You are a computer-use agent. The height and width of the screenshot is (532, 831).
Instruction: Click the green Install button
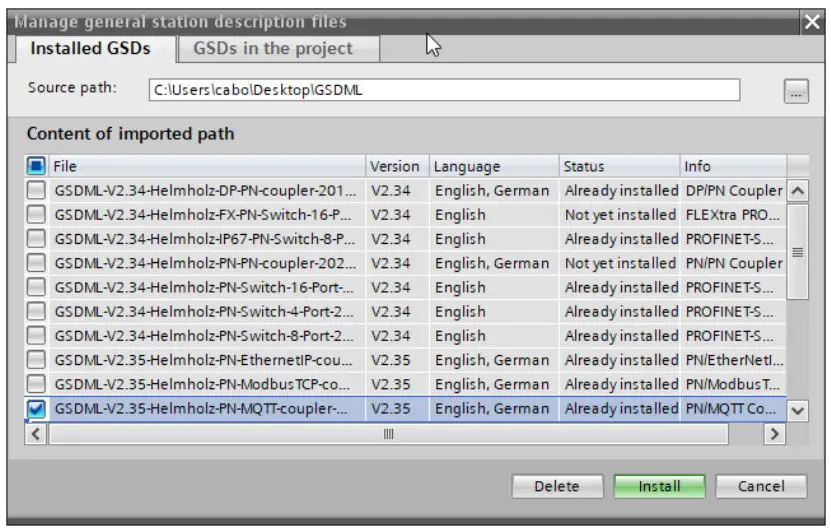659,486
